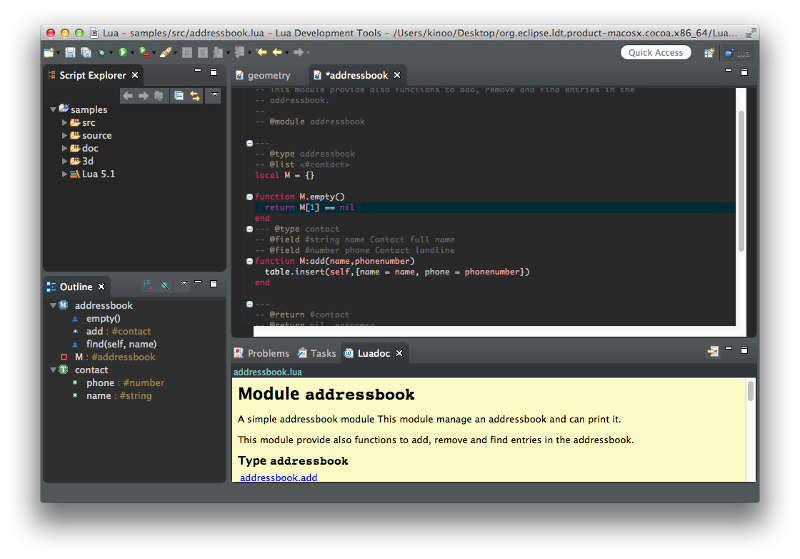Select phone : #number in Outline
Screen dimensions: 800x559
pos(125,383)
